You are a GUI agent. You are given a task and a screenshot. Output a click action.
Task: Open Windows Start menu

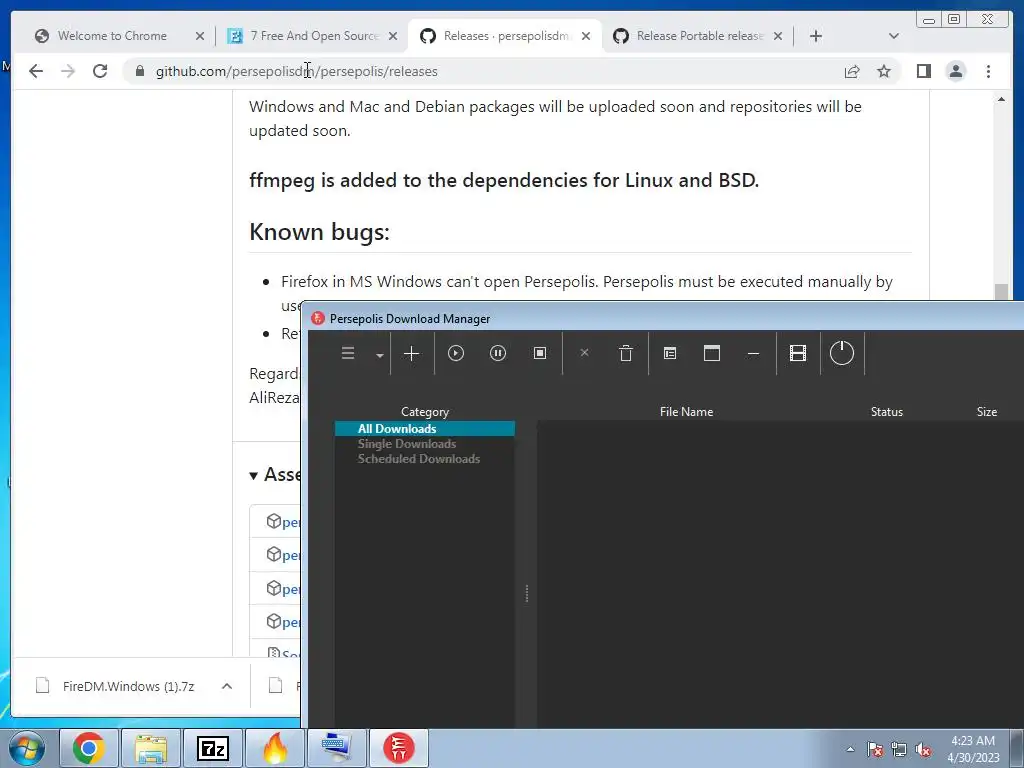click(x=26, y=748)
